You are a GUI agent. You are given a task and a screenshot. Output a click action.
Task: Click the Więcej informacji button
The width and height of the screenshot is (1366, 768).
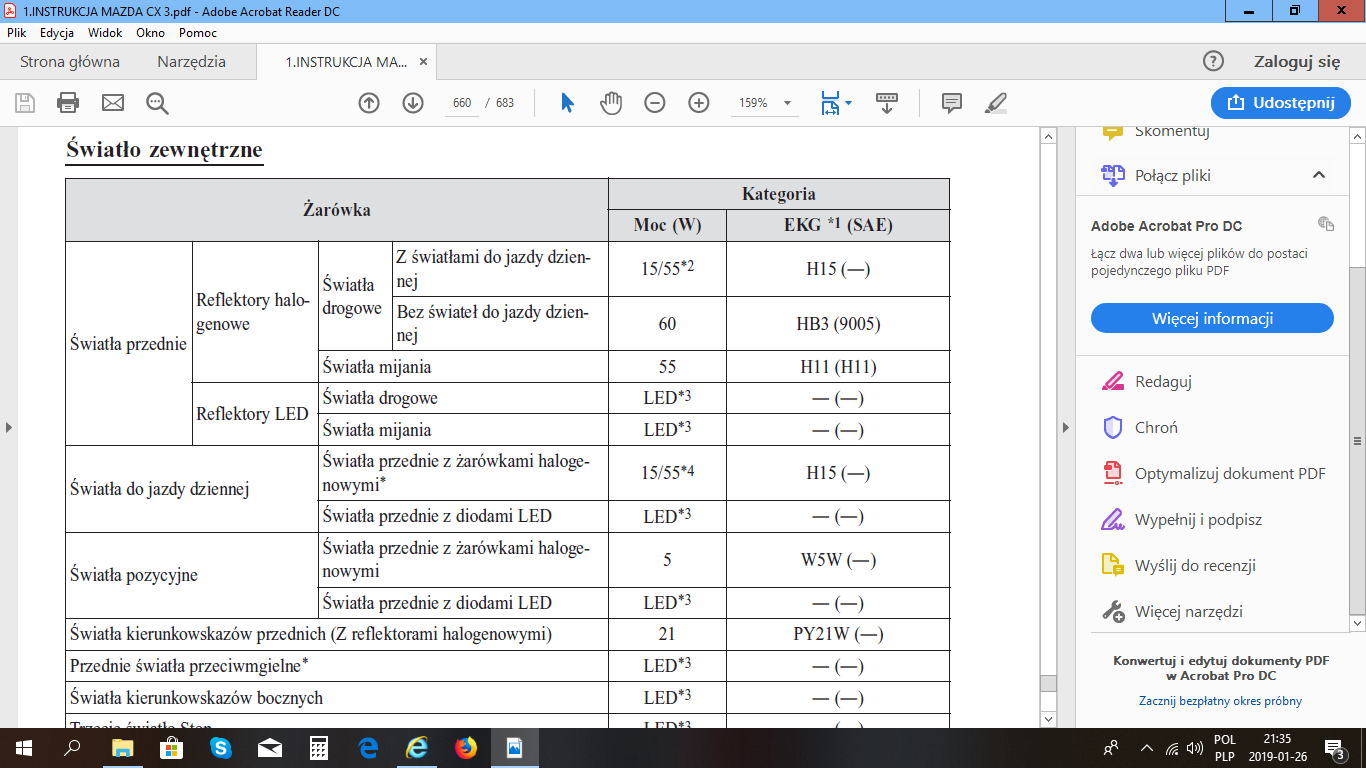click(x=1212, y=319)
